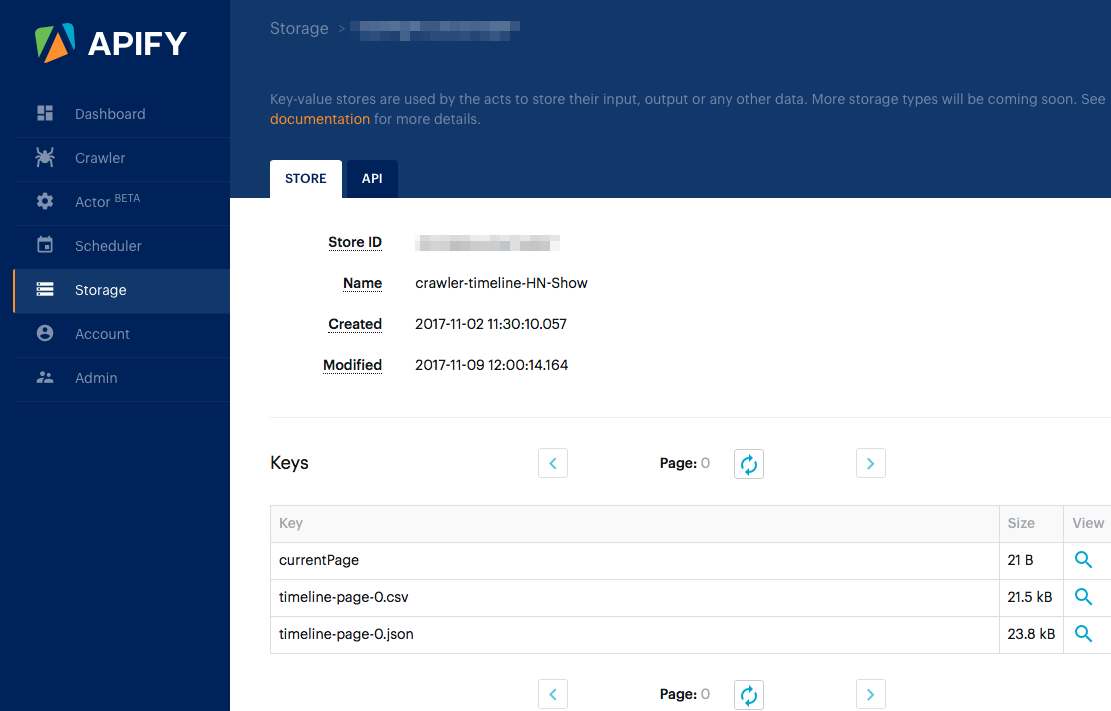Click the Name field value crawler-timeline-HN-Show

(x=502, y=283)
